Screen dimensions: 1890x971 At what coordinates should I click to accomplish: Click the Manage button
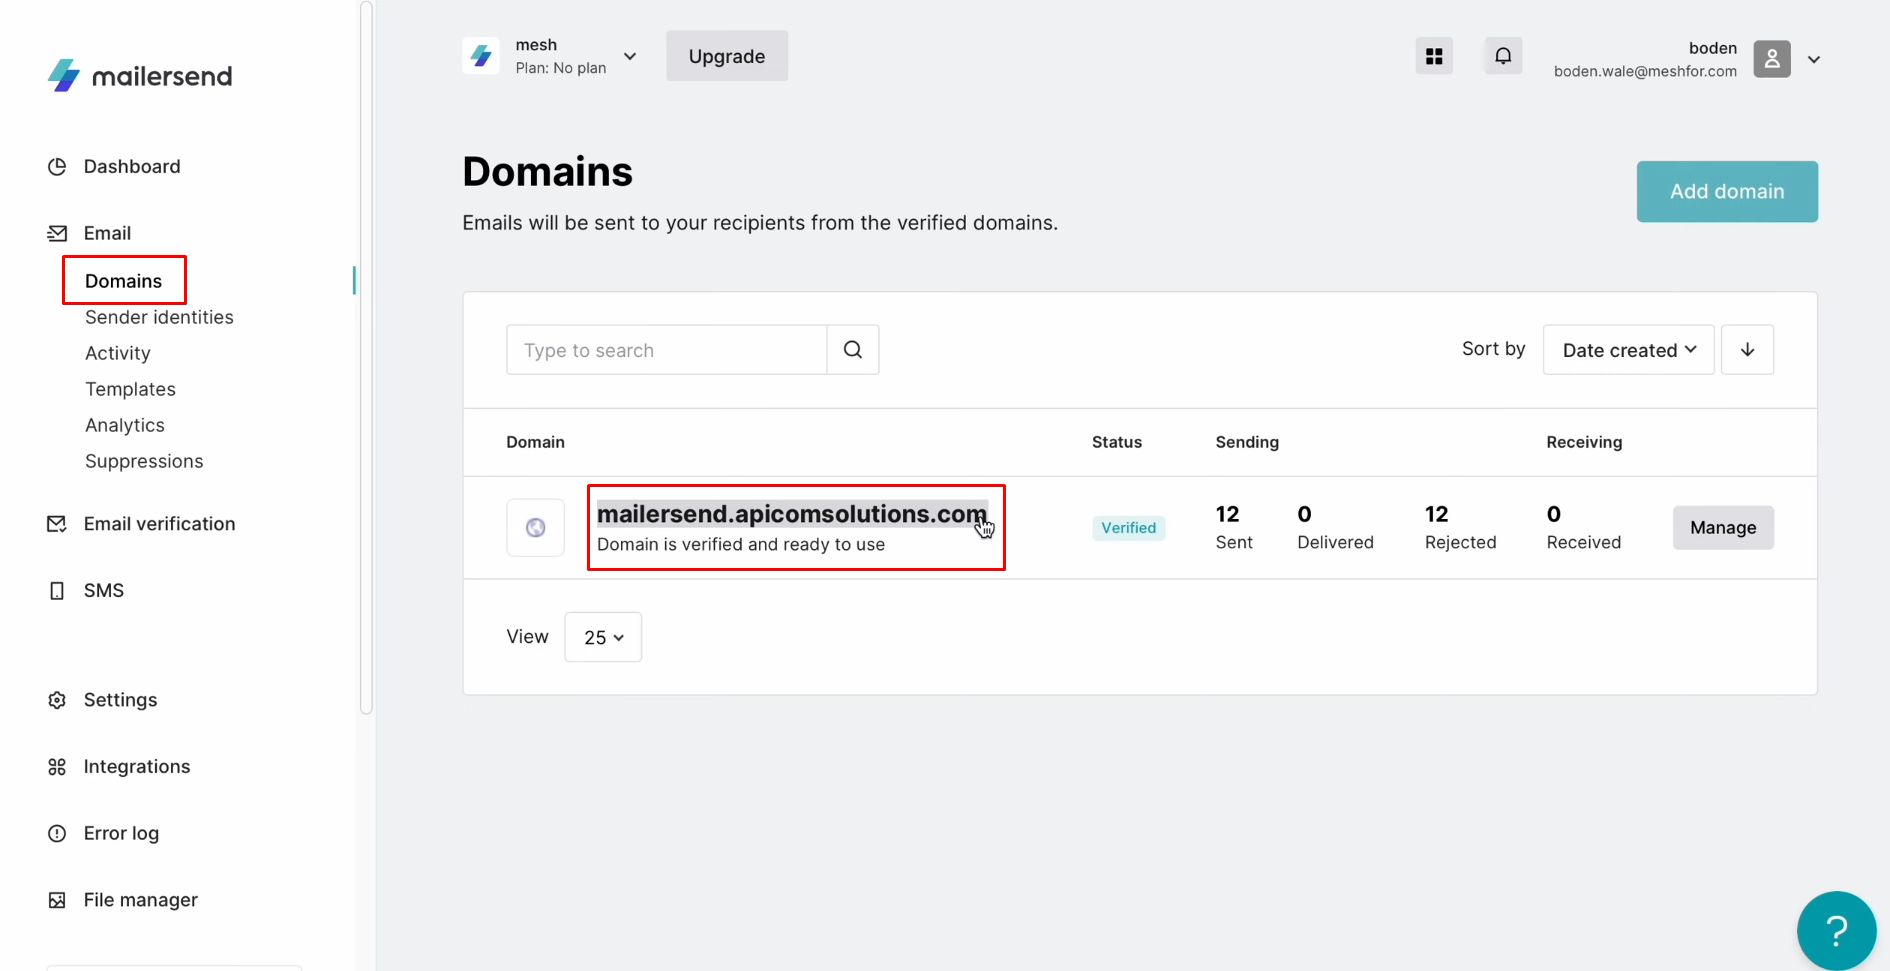pos(1723,528)
